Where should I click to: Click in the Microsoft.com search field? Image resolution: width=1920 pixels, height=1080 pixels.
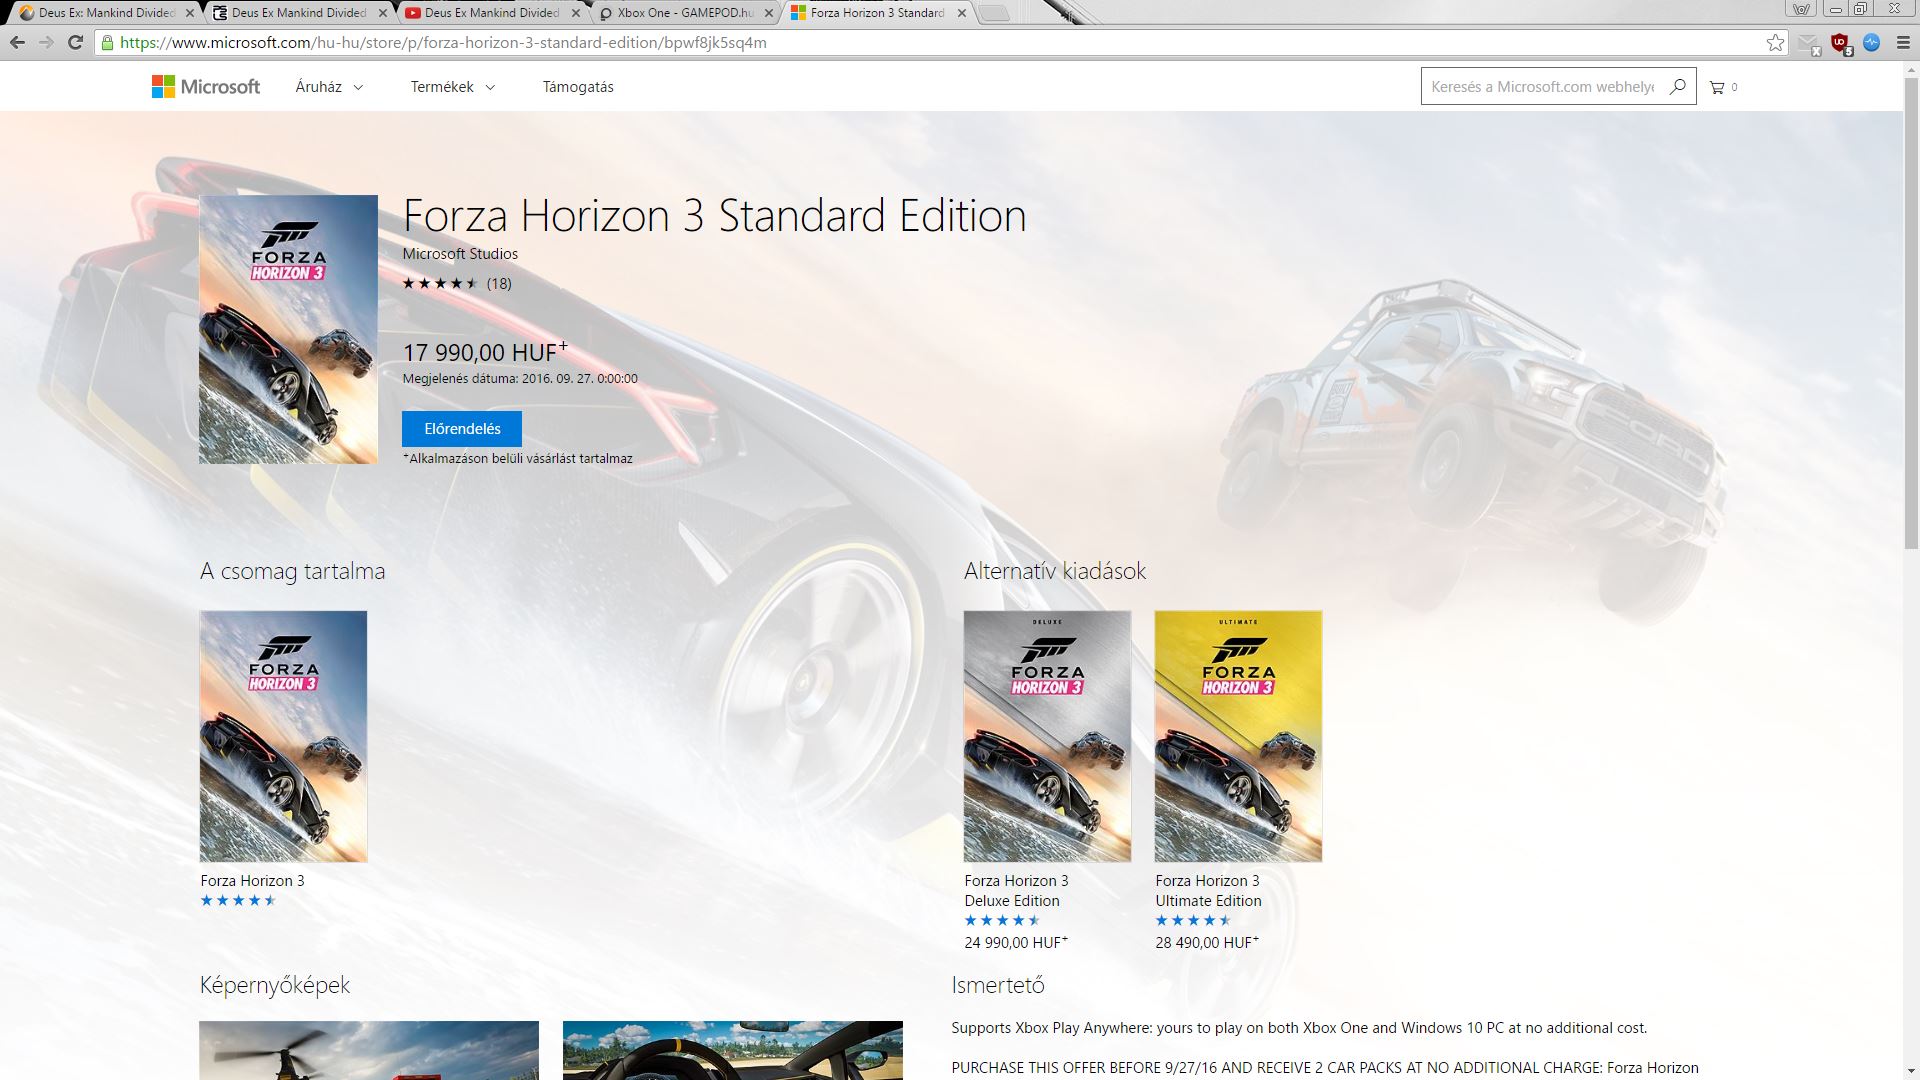[x=1540, y=87]
